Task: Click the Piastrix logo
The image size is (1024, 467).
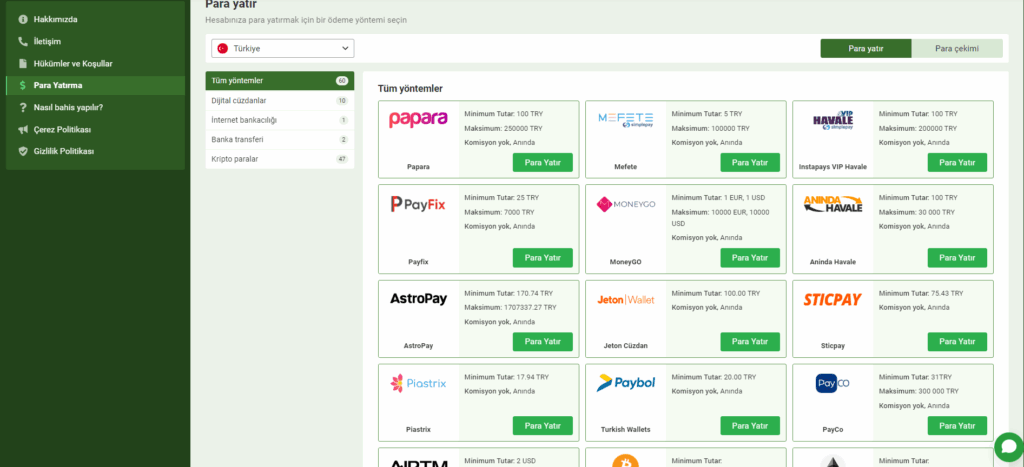Action: (x=418, y=383)
